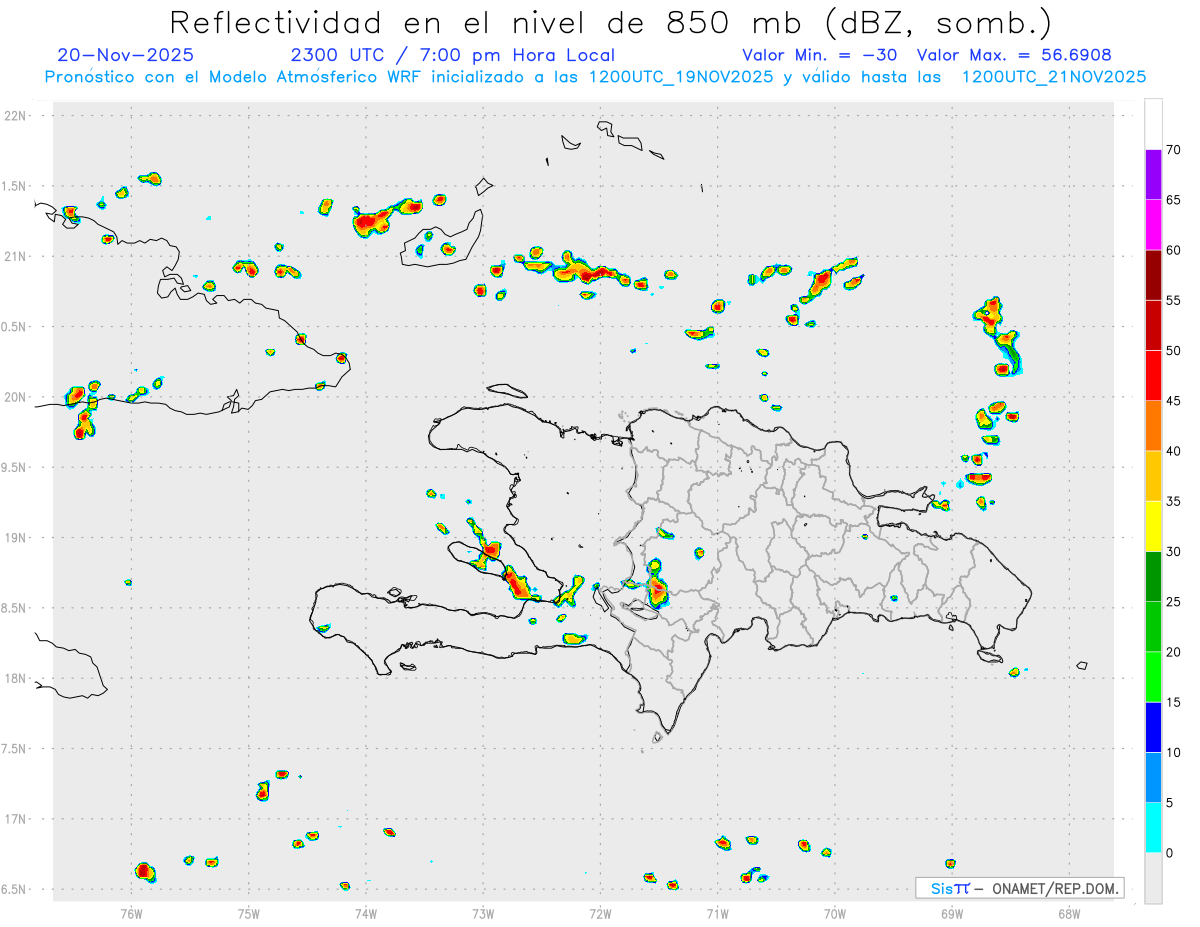
Task: Click the 18N latitude label
Action: click(x=16, y=678)
